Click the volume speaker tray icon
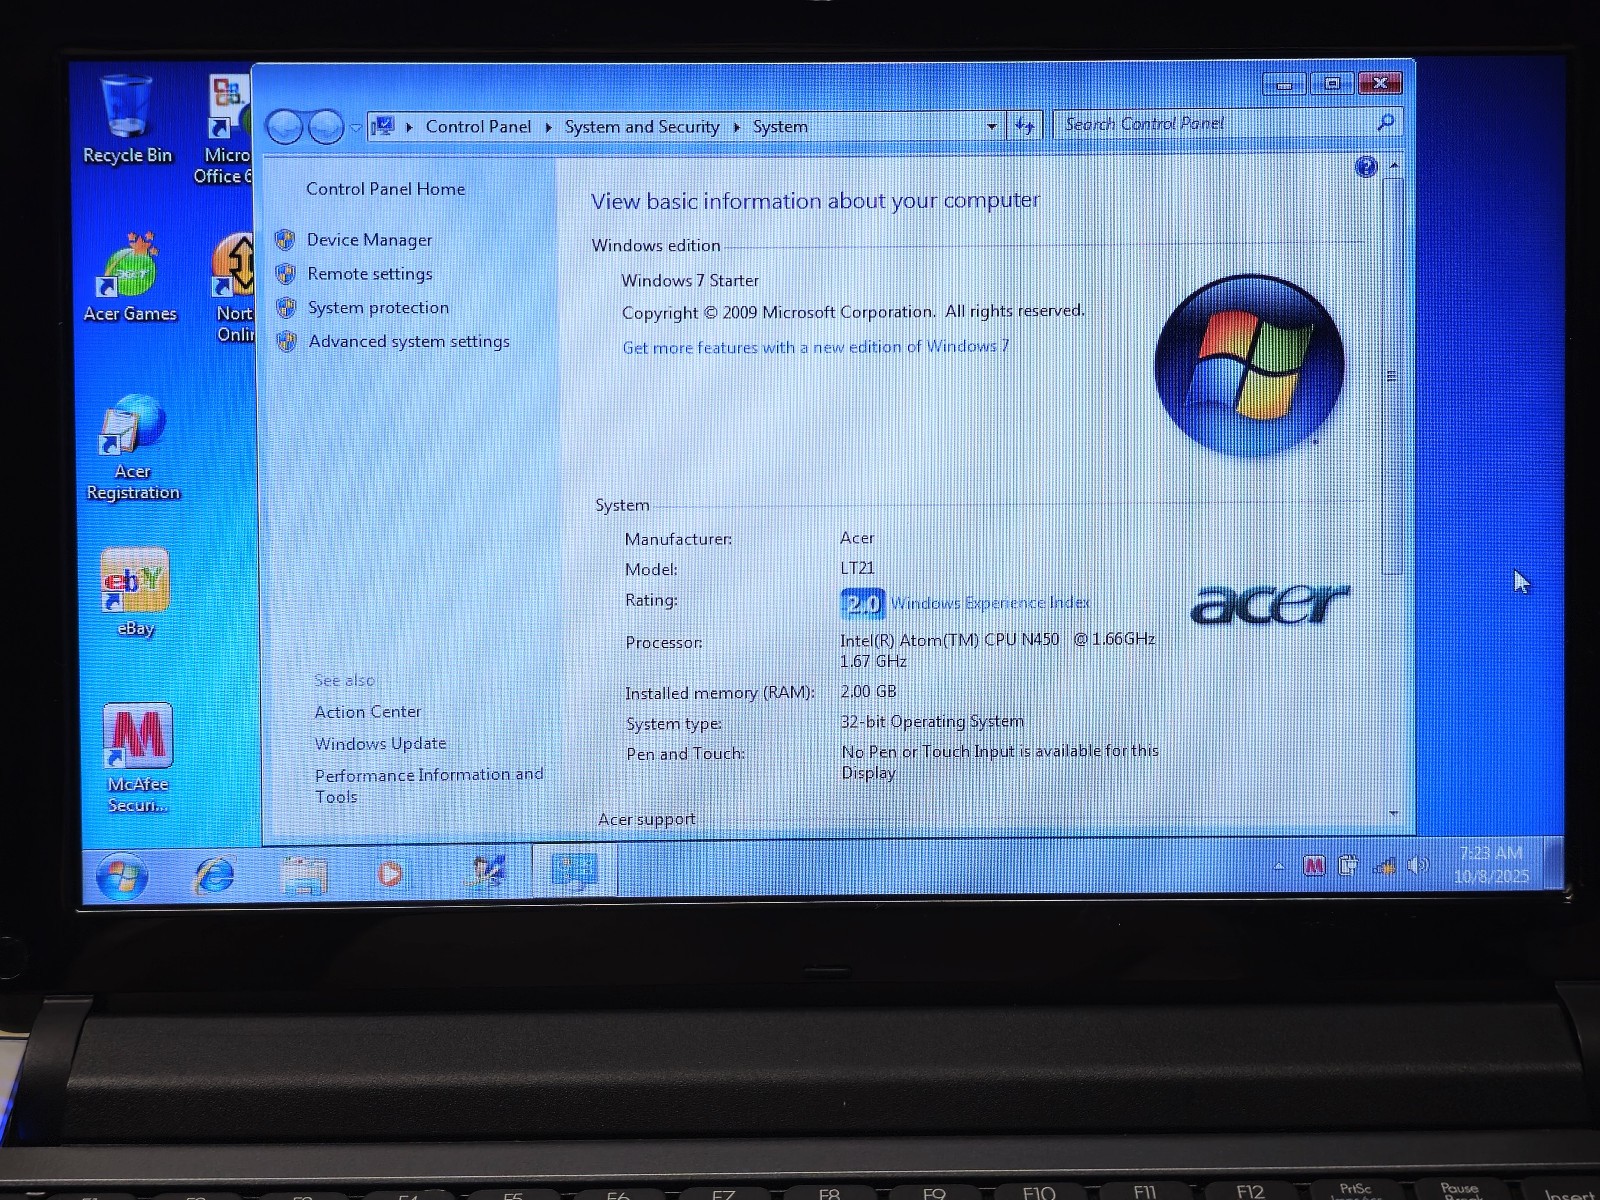 1418,865
